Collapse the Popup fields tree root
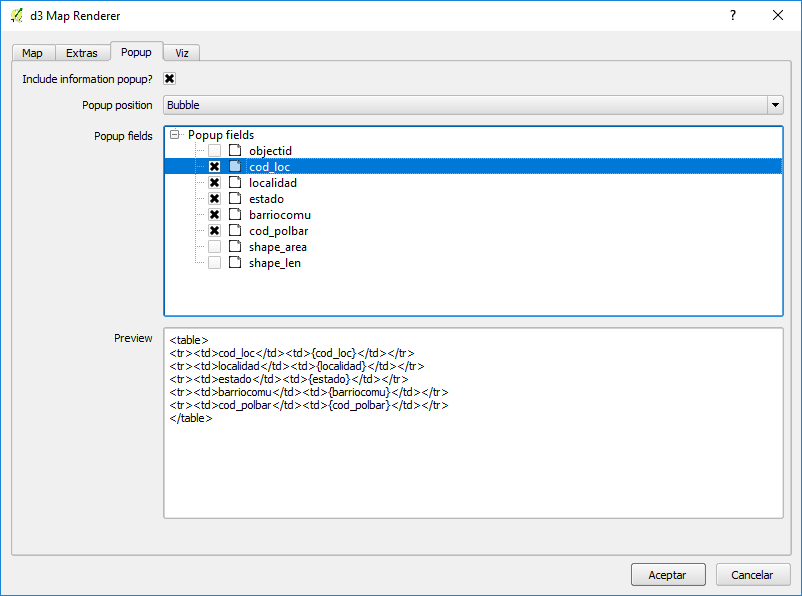Screen dimensions: 802x596 click(175, 135)
